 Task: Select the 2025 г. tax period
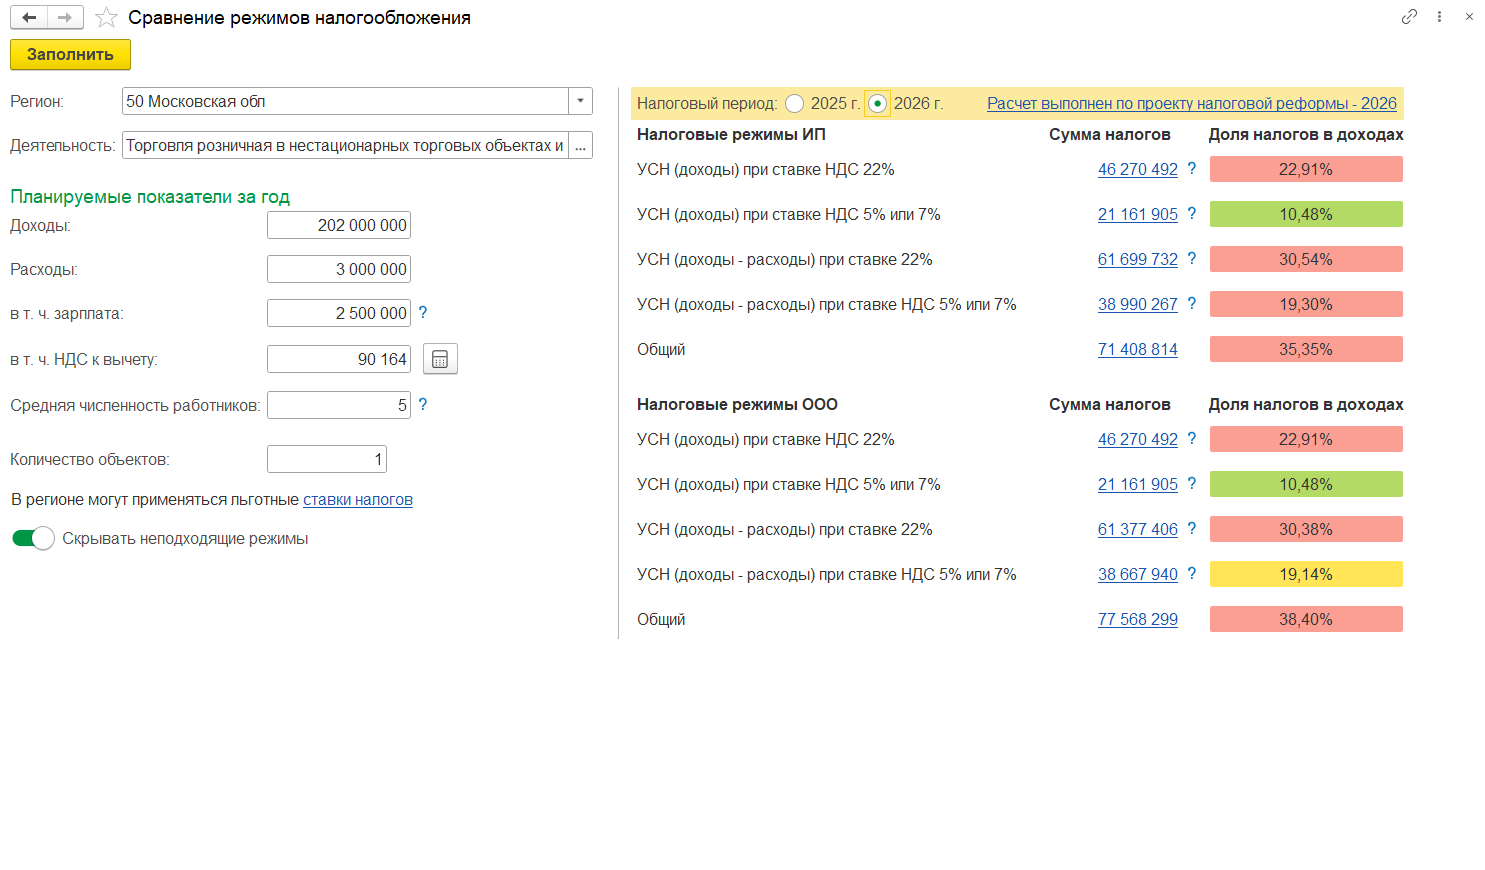click(795, 104)
